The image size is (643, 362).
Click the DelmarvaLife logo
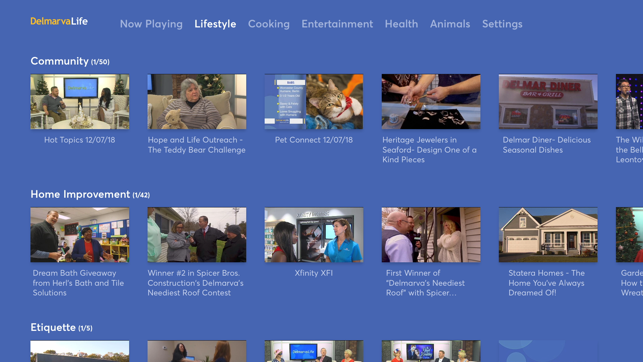[x=59, y=21]
